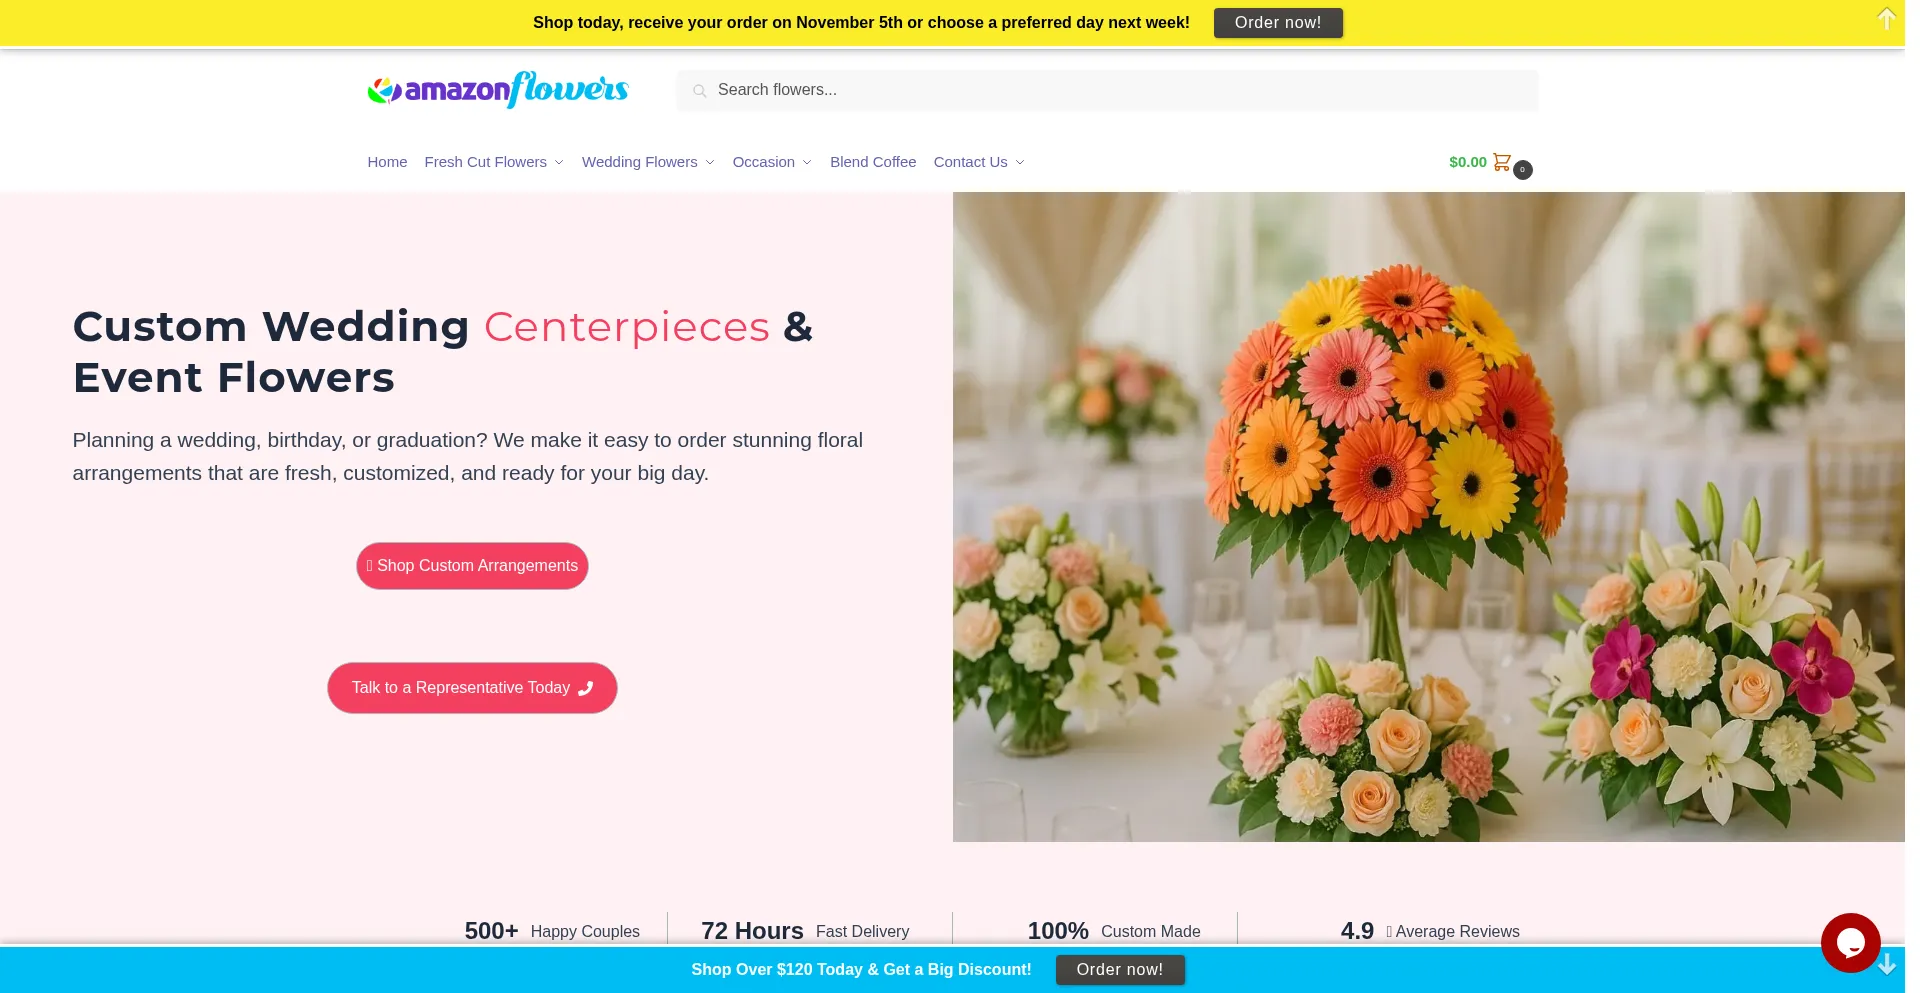The image size is (1920, 993).
Task: Click Shop Custom Arrangements button
Action: pyautogui.click(x=472, y=566)
